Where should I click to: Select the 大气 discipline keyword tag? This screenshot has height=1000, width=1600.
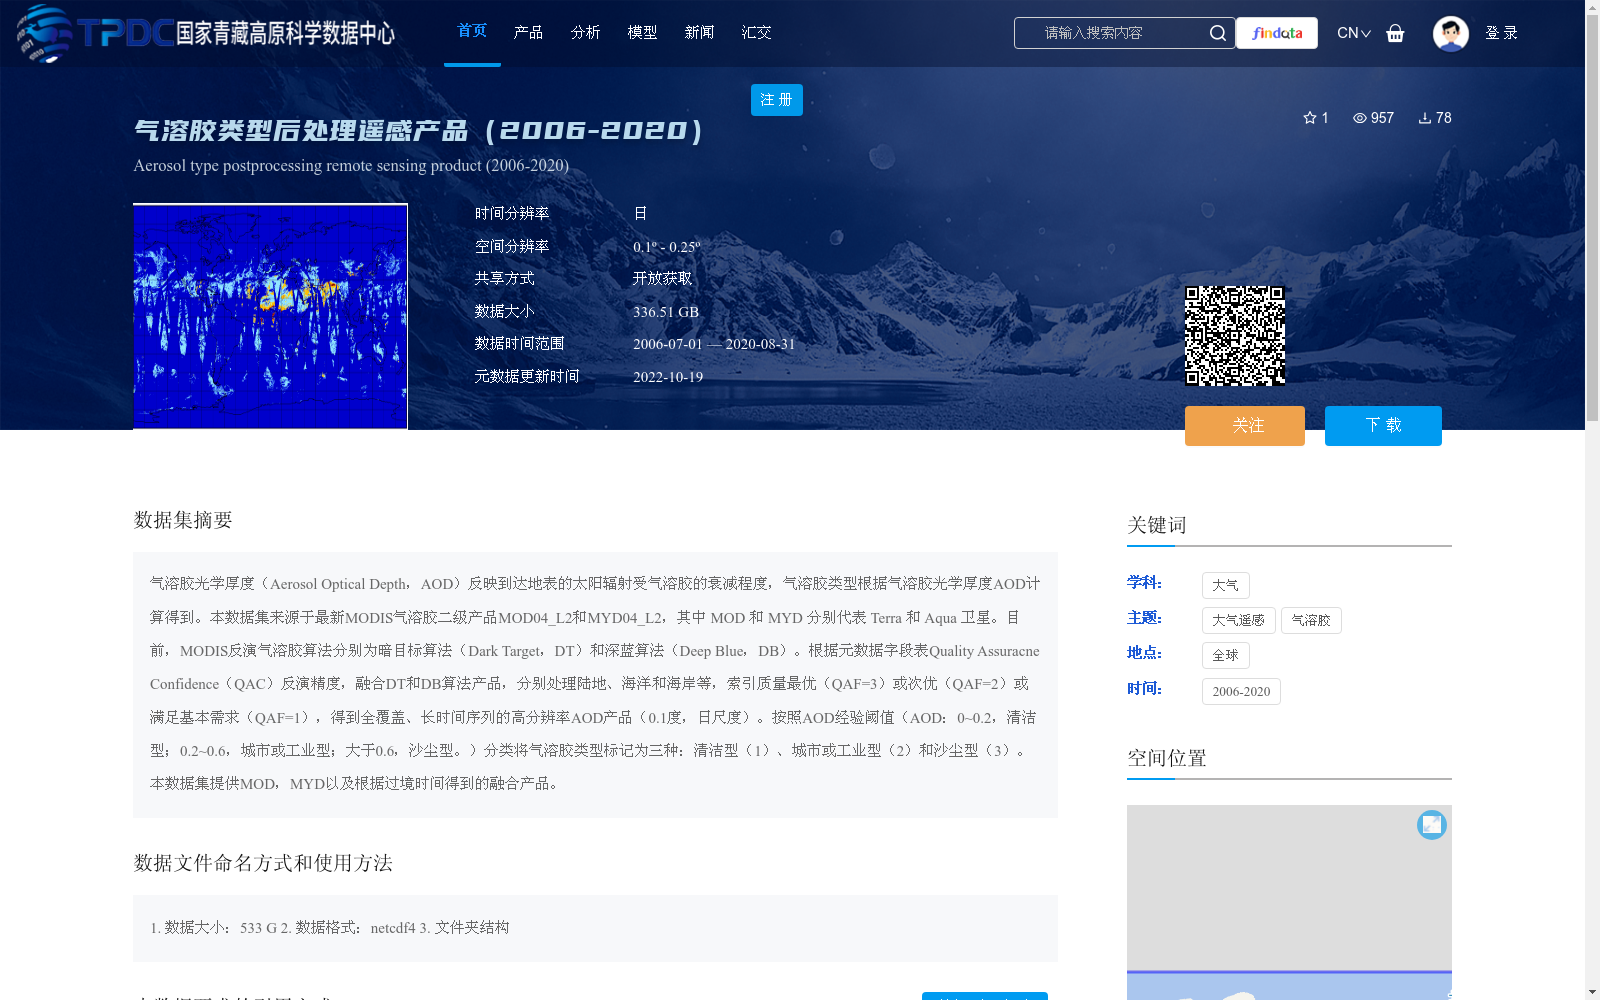click(1226, 585)
